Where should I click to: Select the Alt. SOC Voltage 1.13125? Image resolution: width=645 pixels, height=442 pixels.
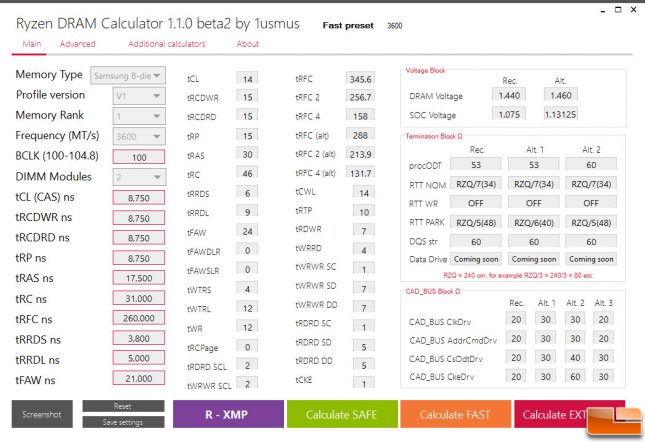point(561,114)
